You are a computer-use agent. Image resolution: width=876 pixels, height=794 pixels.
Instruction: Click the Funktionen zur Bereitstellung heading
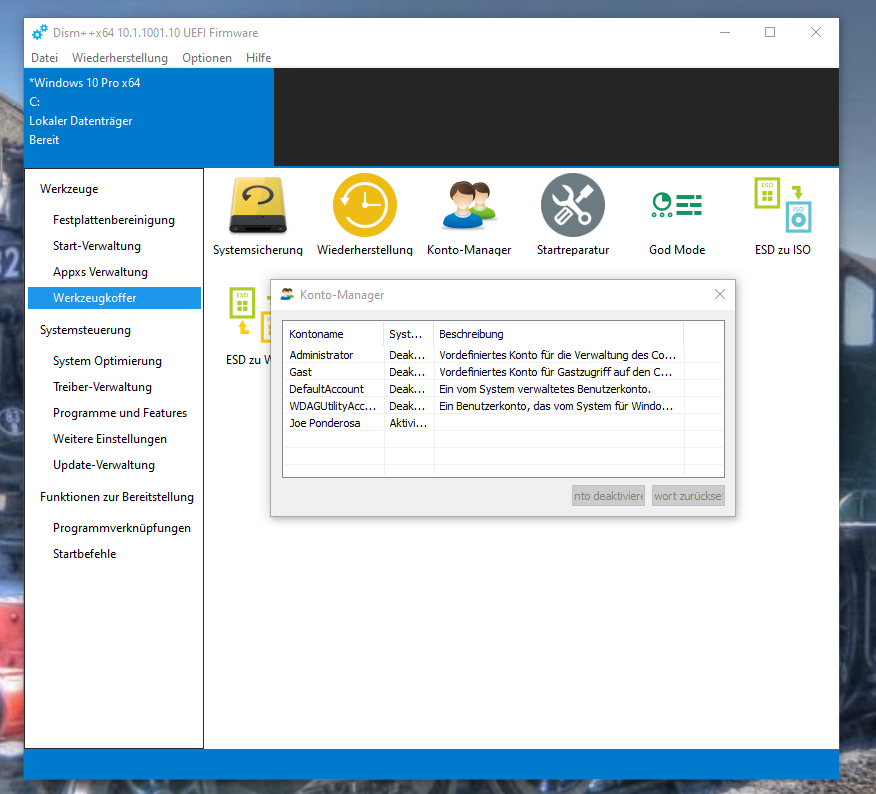coord(117,497)
